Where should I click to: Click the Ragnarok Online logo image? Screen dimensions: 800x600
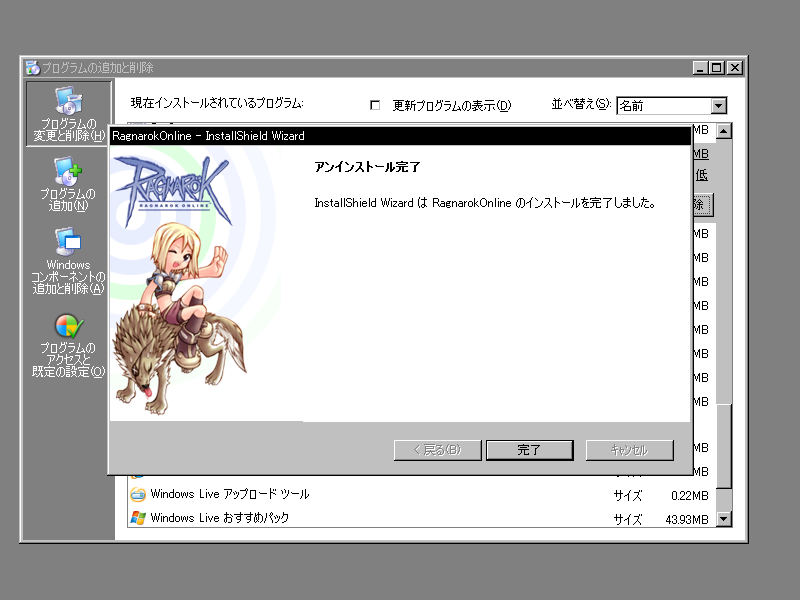[x=173, y=191]
